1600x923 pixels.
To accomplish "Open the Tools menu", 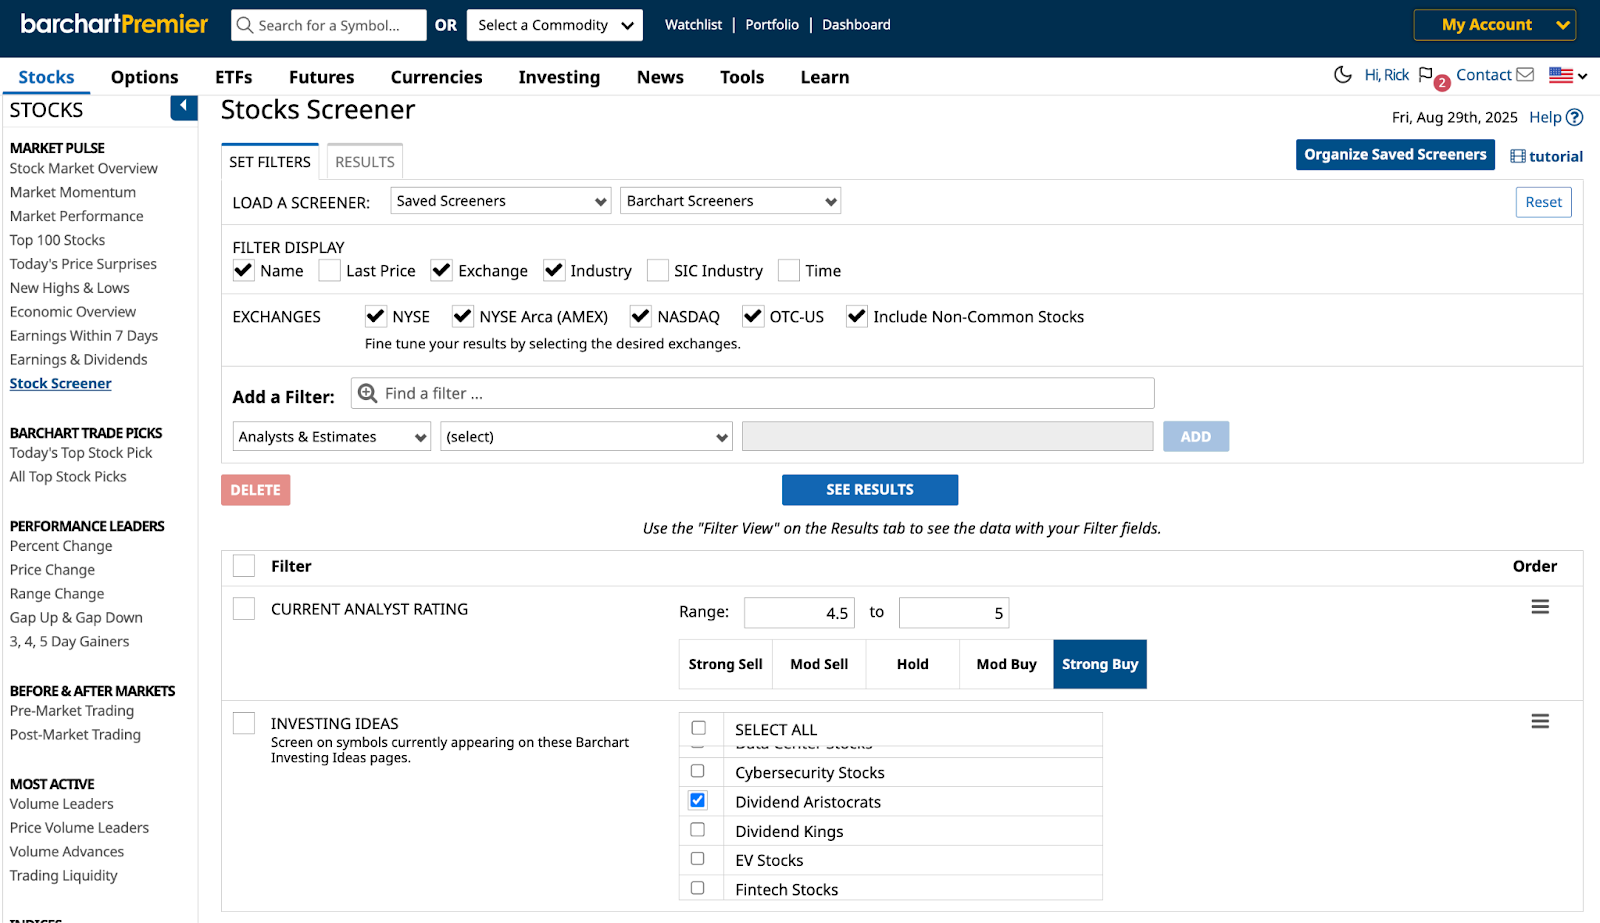I will [742, 77].
